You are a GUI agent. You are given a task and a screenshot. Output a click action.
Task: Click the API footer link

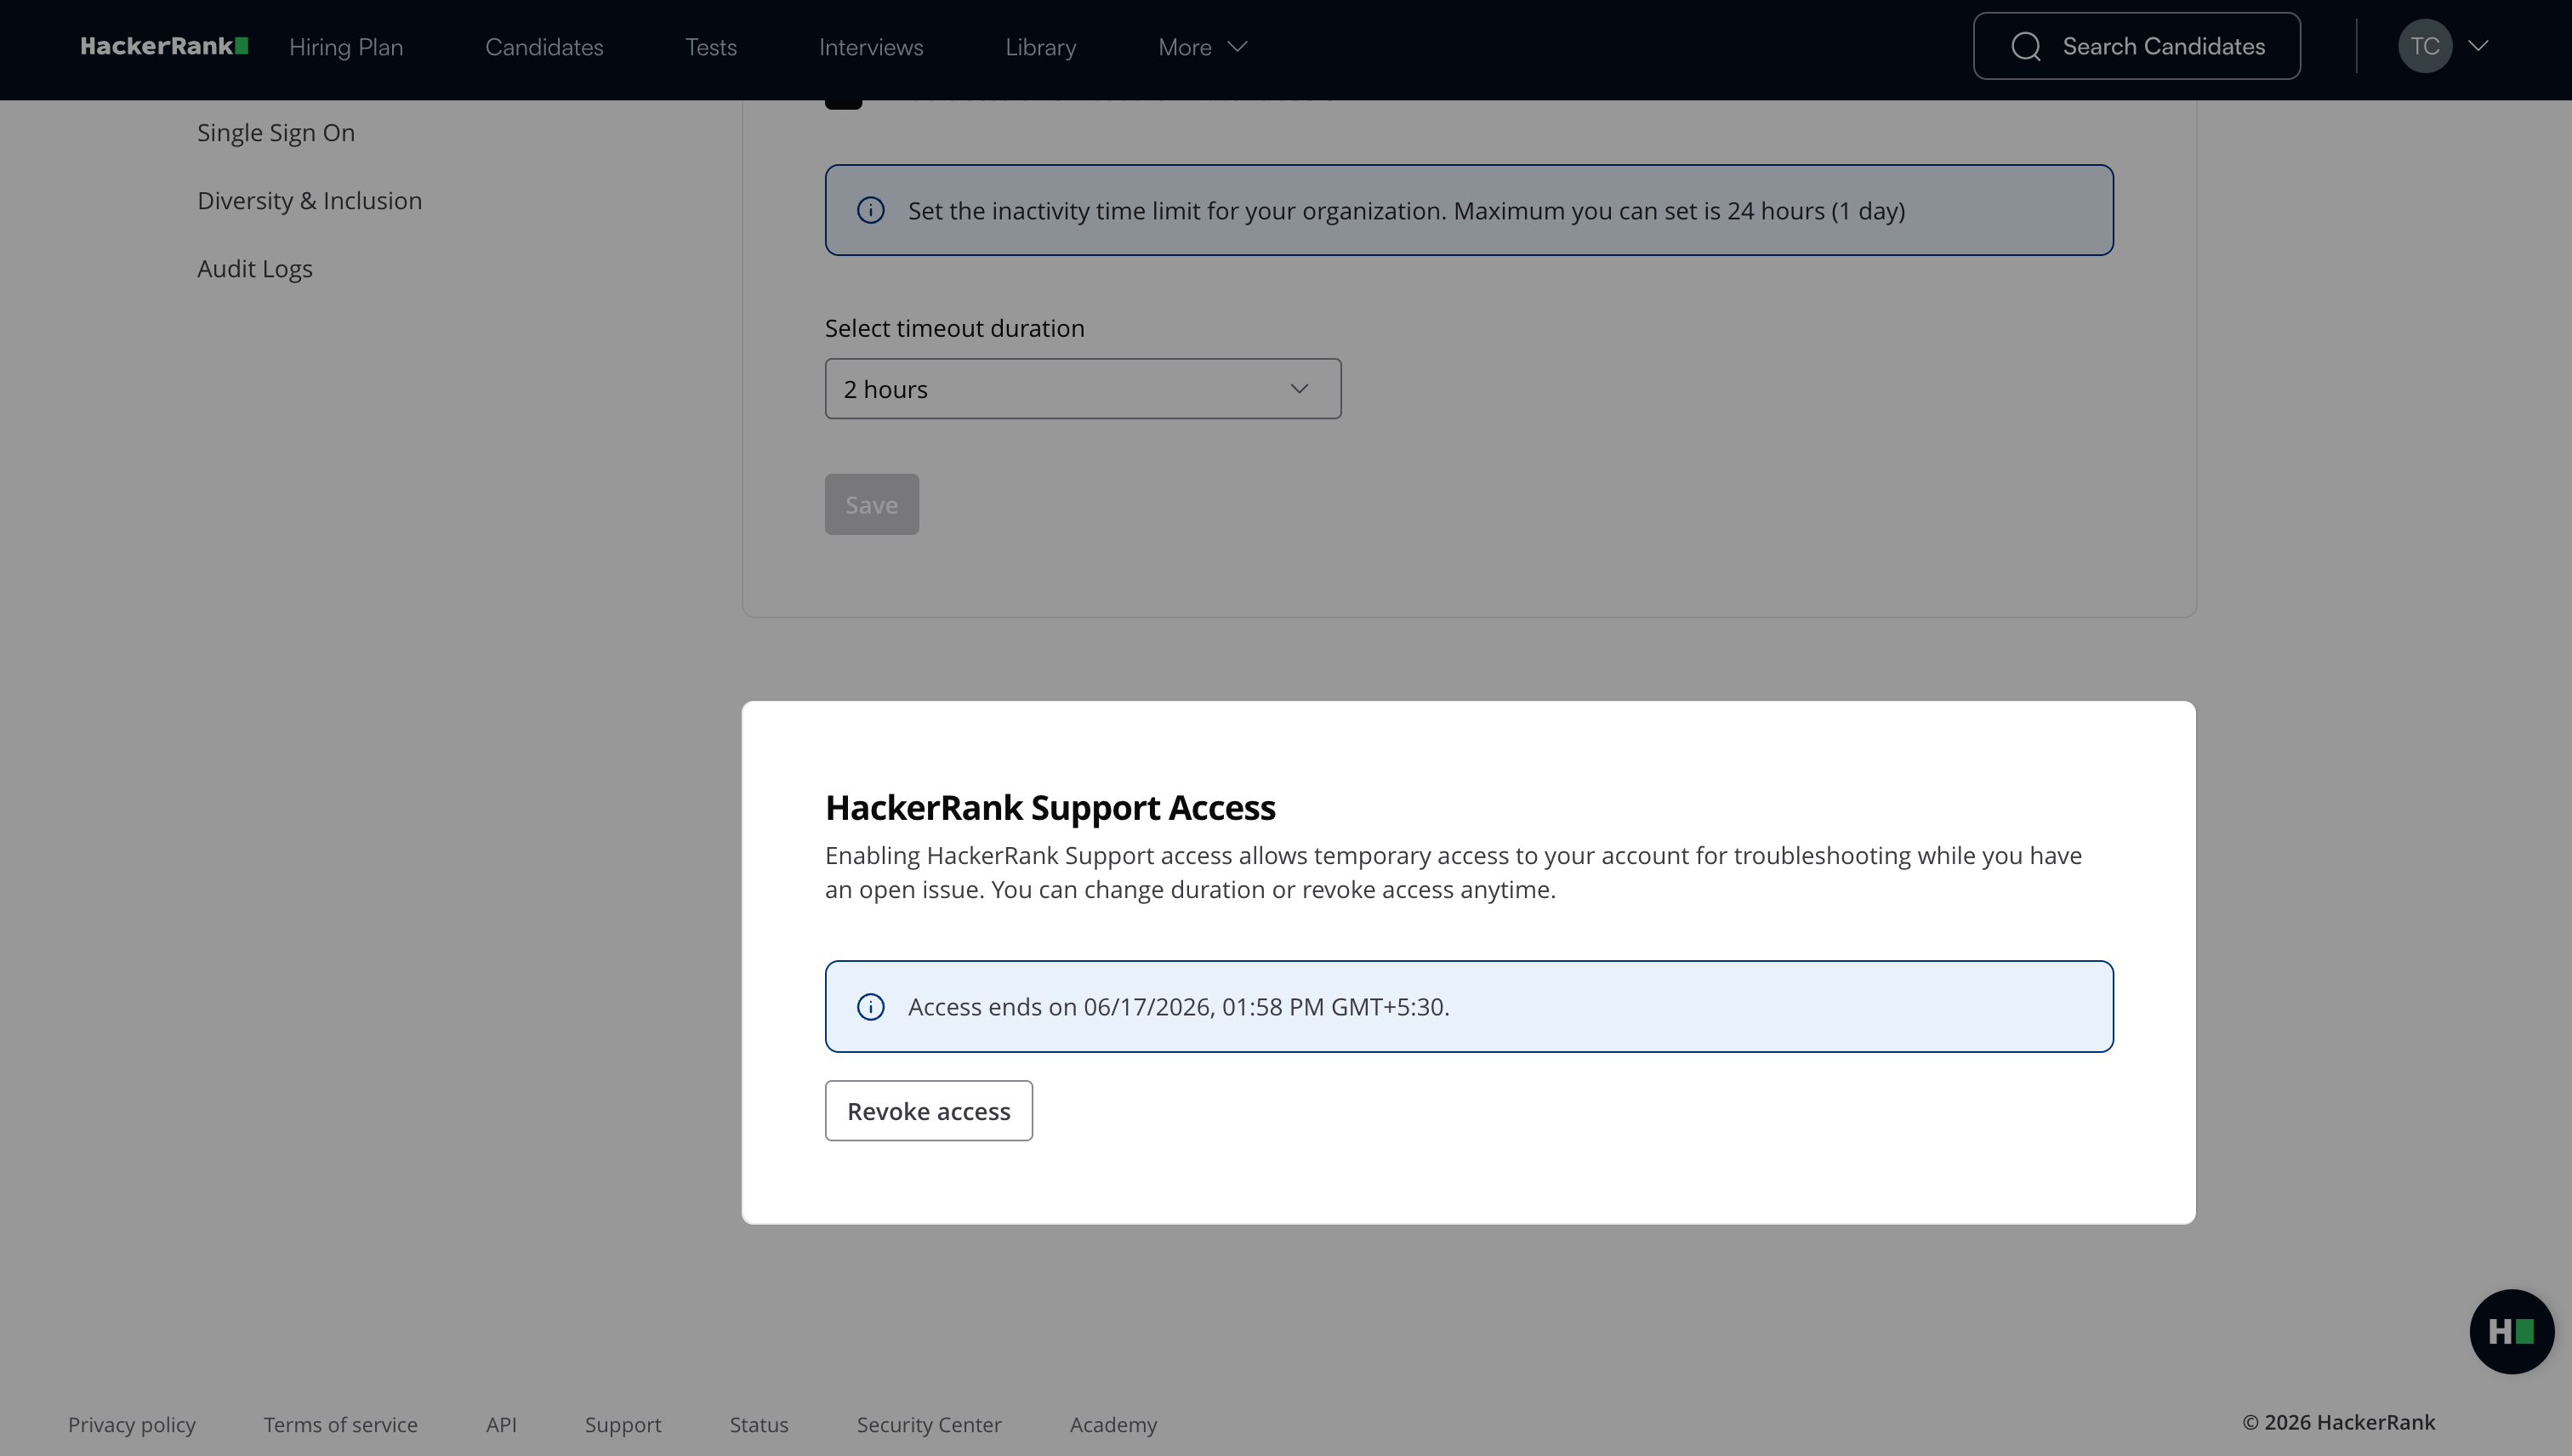501,1424
